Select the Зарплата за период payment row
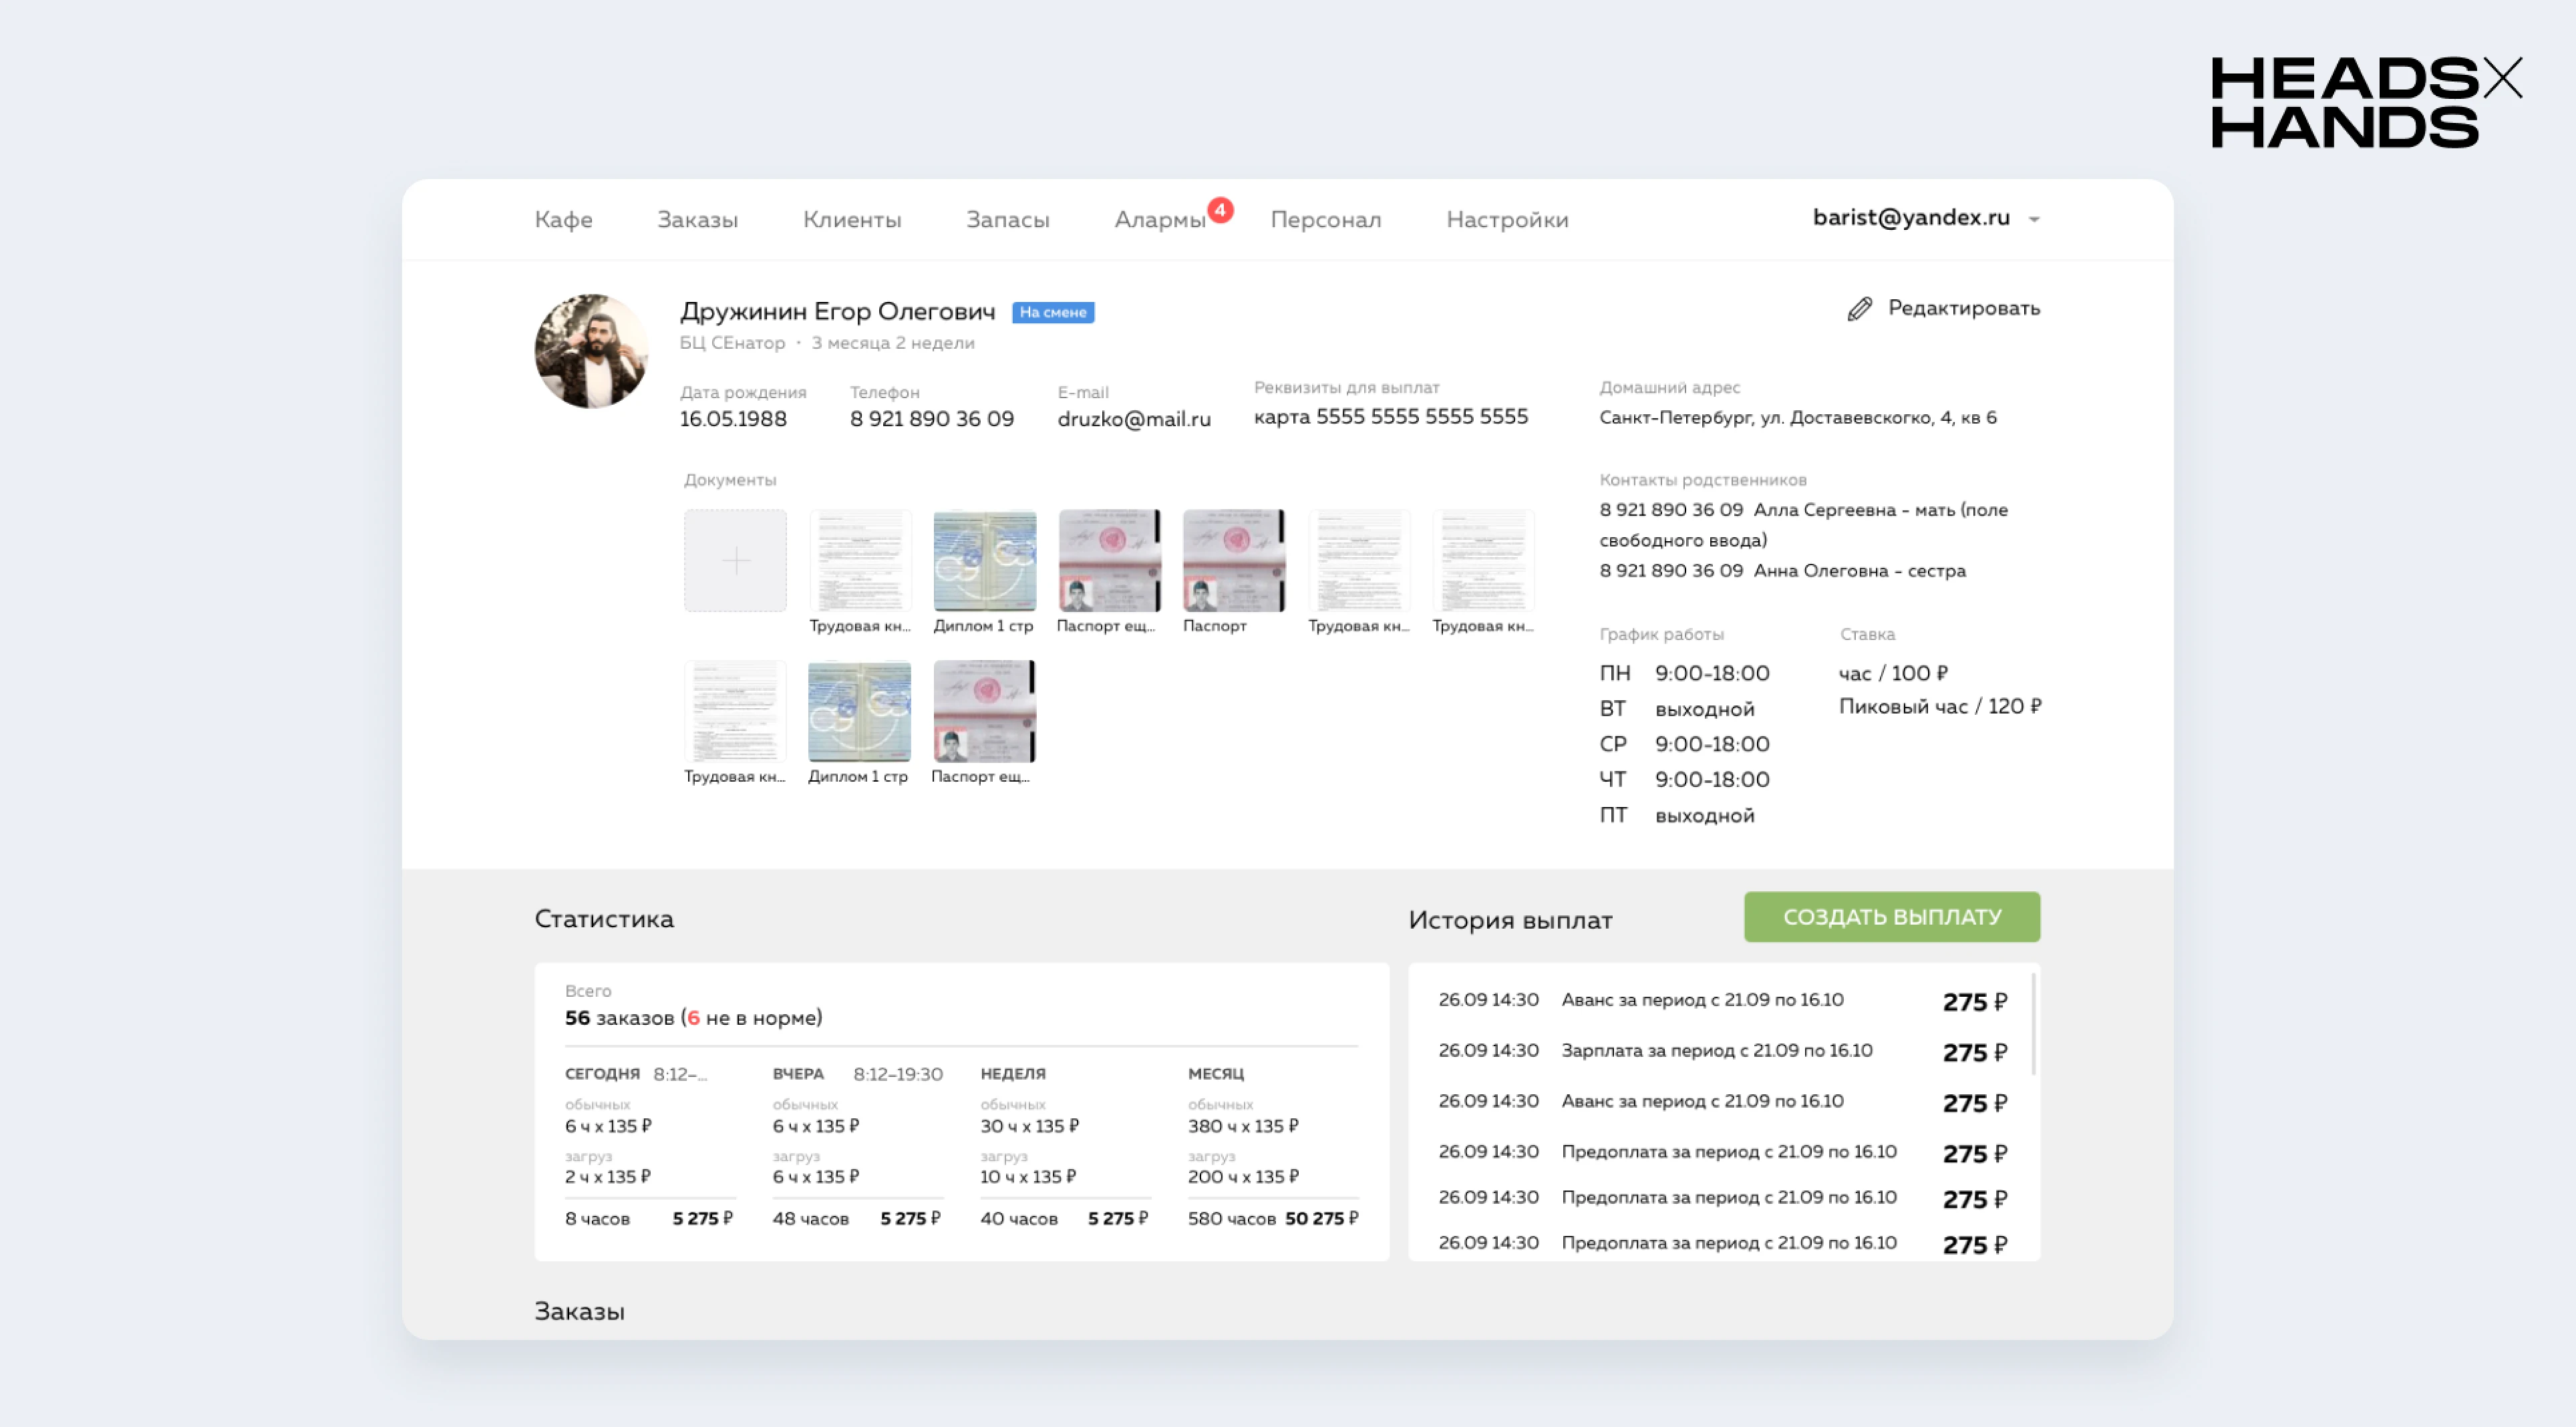The image size is (2576, 1427). pyautogui.click(x=1716, y=1051)
